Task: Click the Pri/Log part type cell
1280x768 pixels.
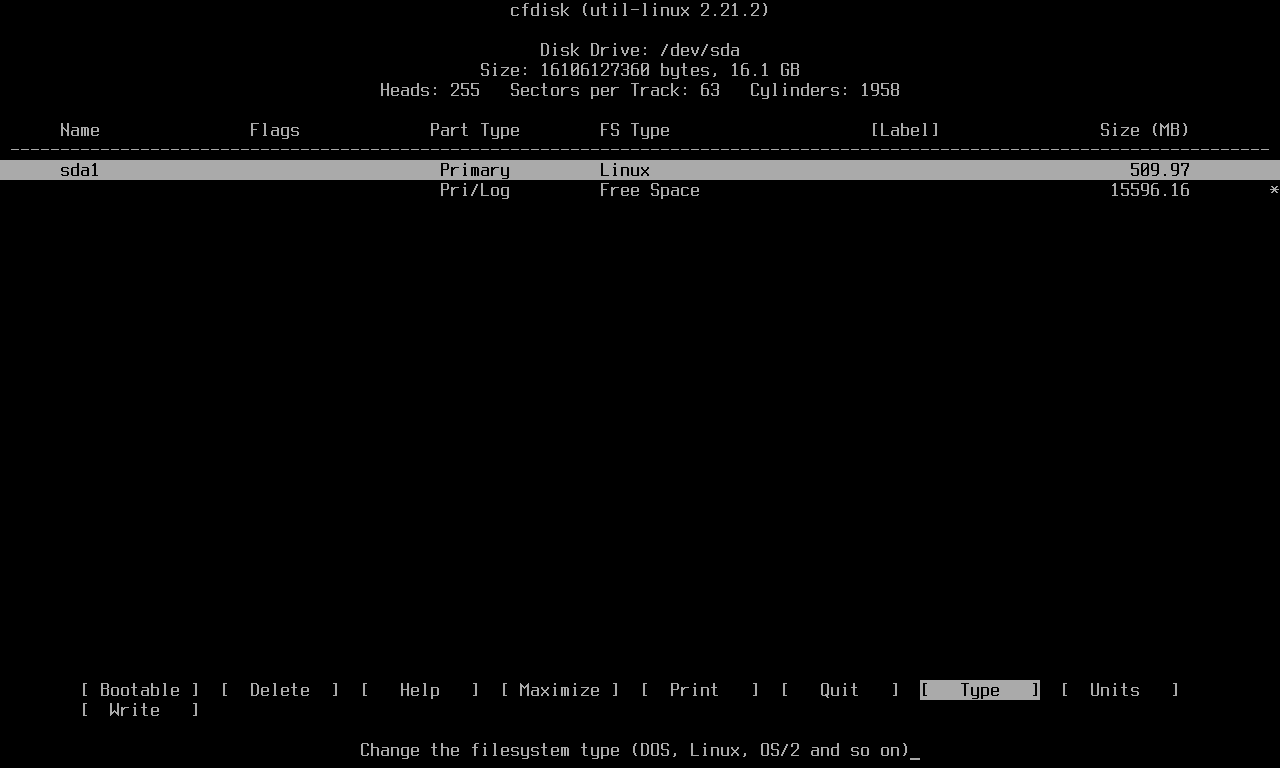Action: pyautogui.click(x=475, y=190)
